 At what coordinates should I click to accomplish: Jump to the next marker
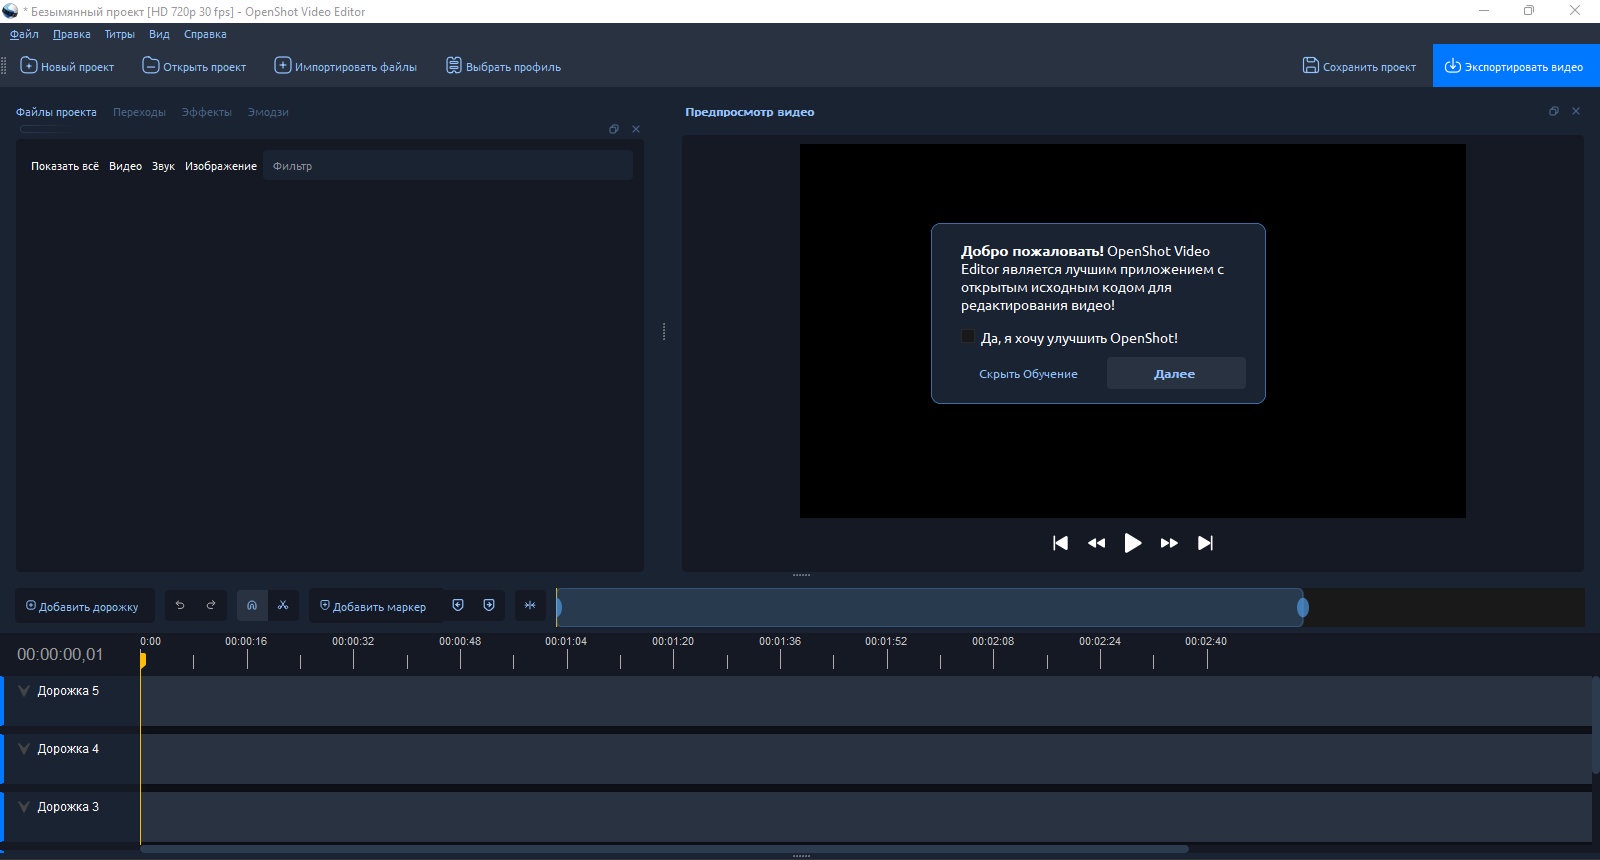point(489,606)
